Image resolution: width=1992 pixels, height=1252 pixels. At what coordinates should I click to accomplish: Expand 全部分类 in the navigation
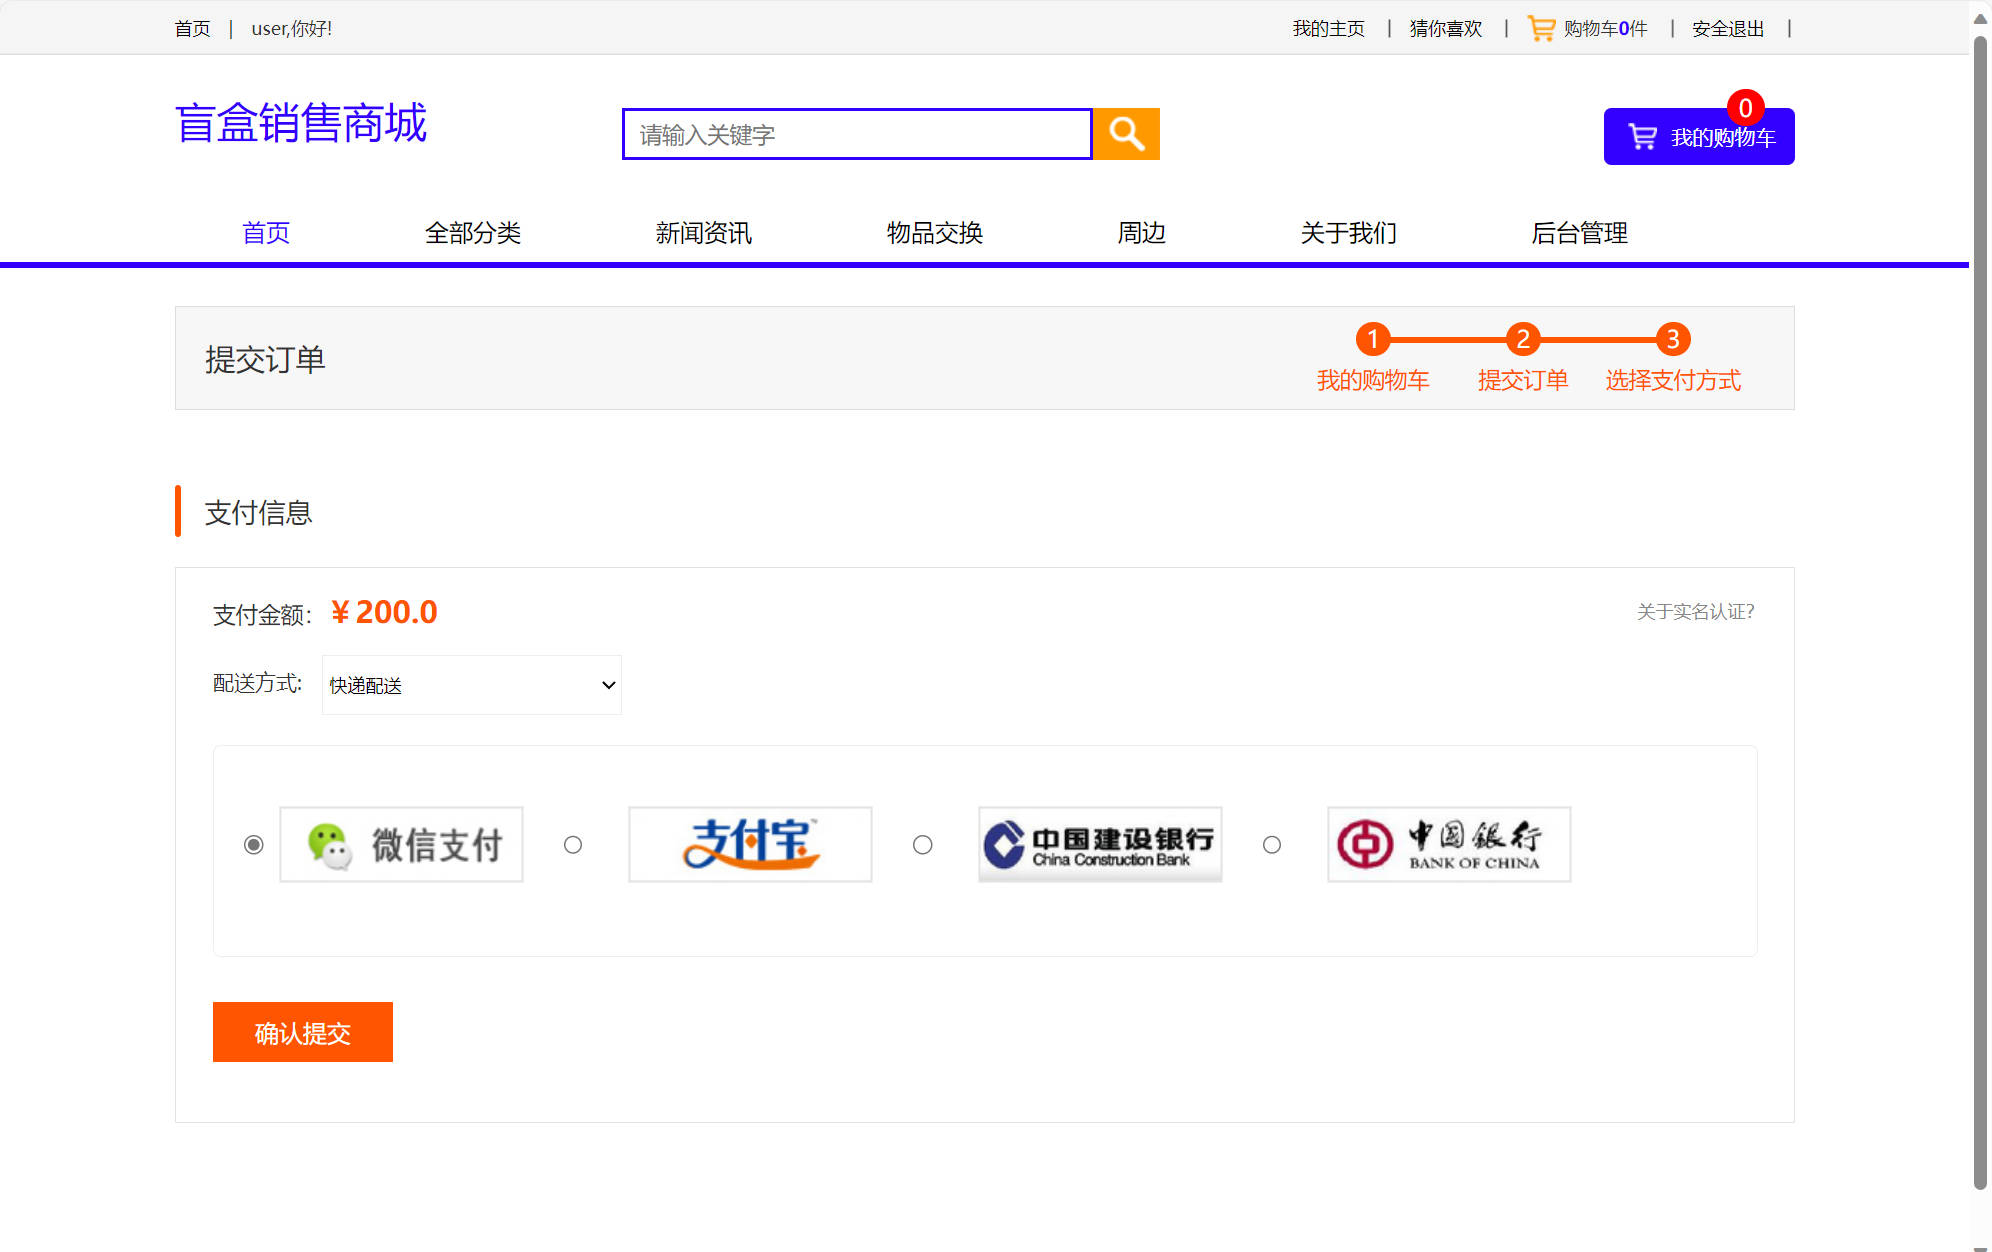point(473,233)
